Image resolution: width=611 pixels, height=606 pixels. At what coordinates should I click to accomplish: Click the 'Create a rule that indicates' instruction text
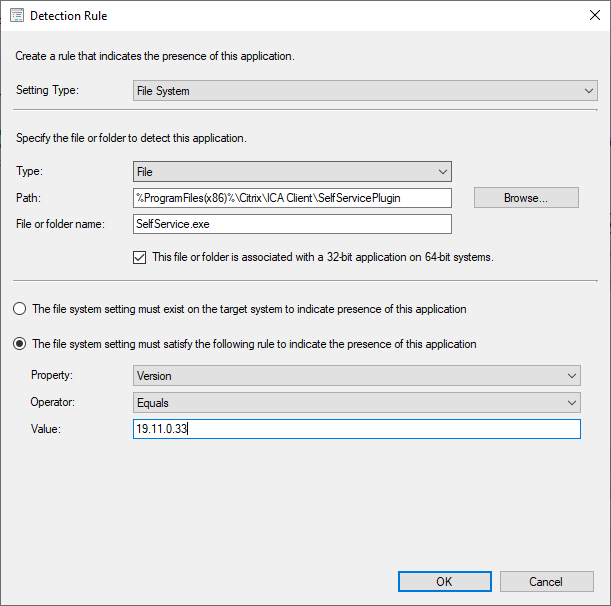click(x=155, y=56)
